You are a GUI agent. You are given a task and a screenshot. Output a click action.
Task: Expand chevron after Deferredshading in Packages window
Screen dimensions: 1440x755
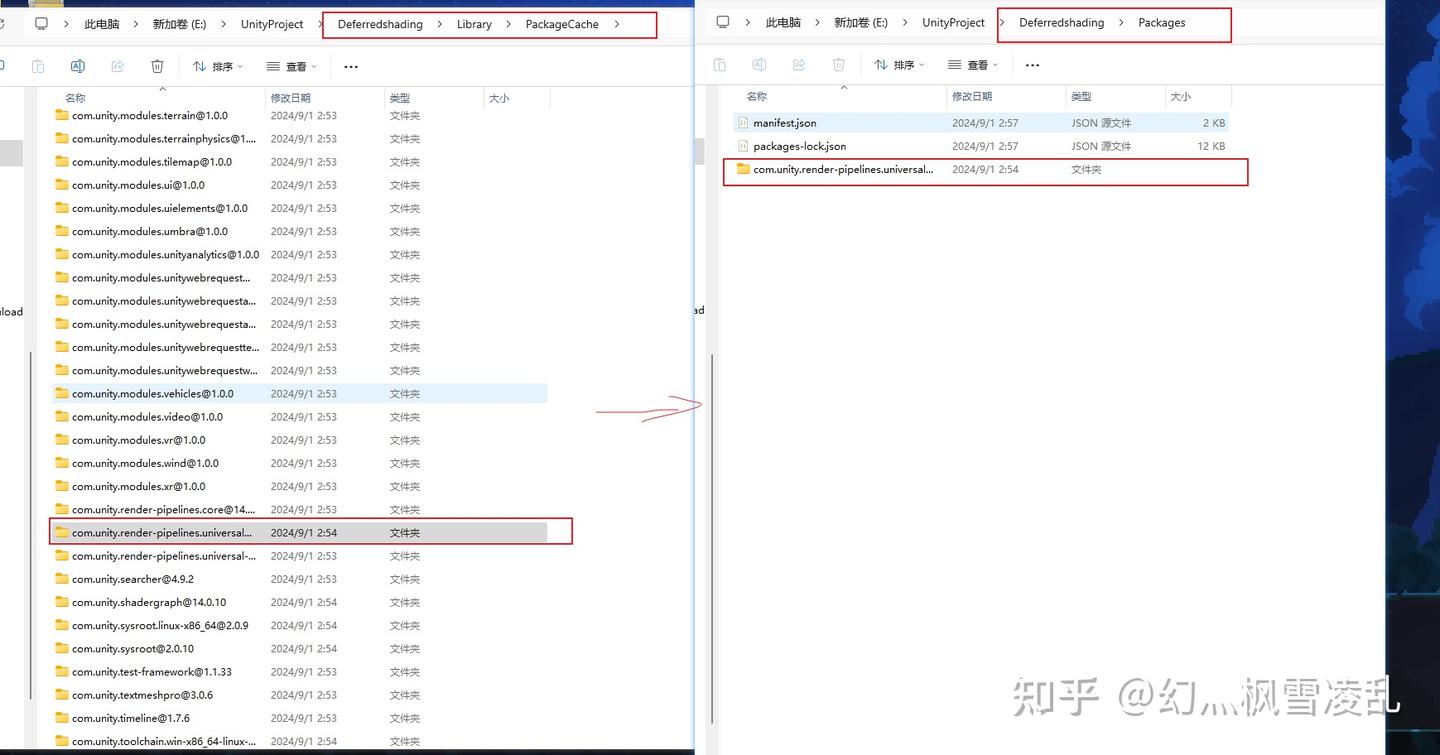1121,22
